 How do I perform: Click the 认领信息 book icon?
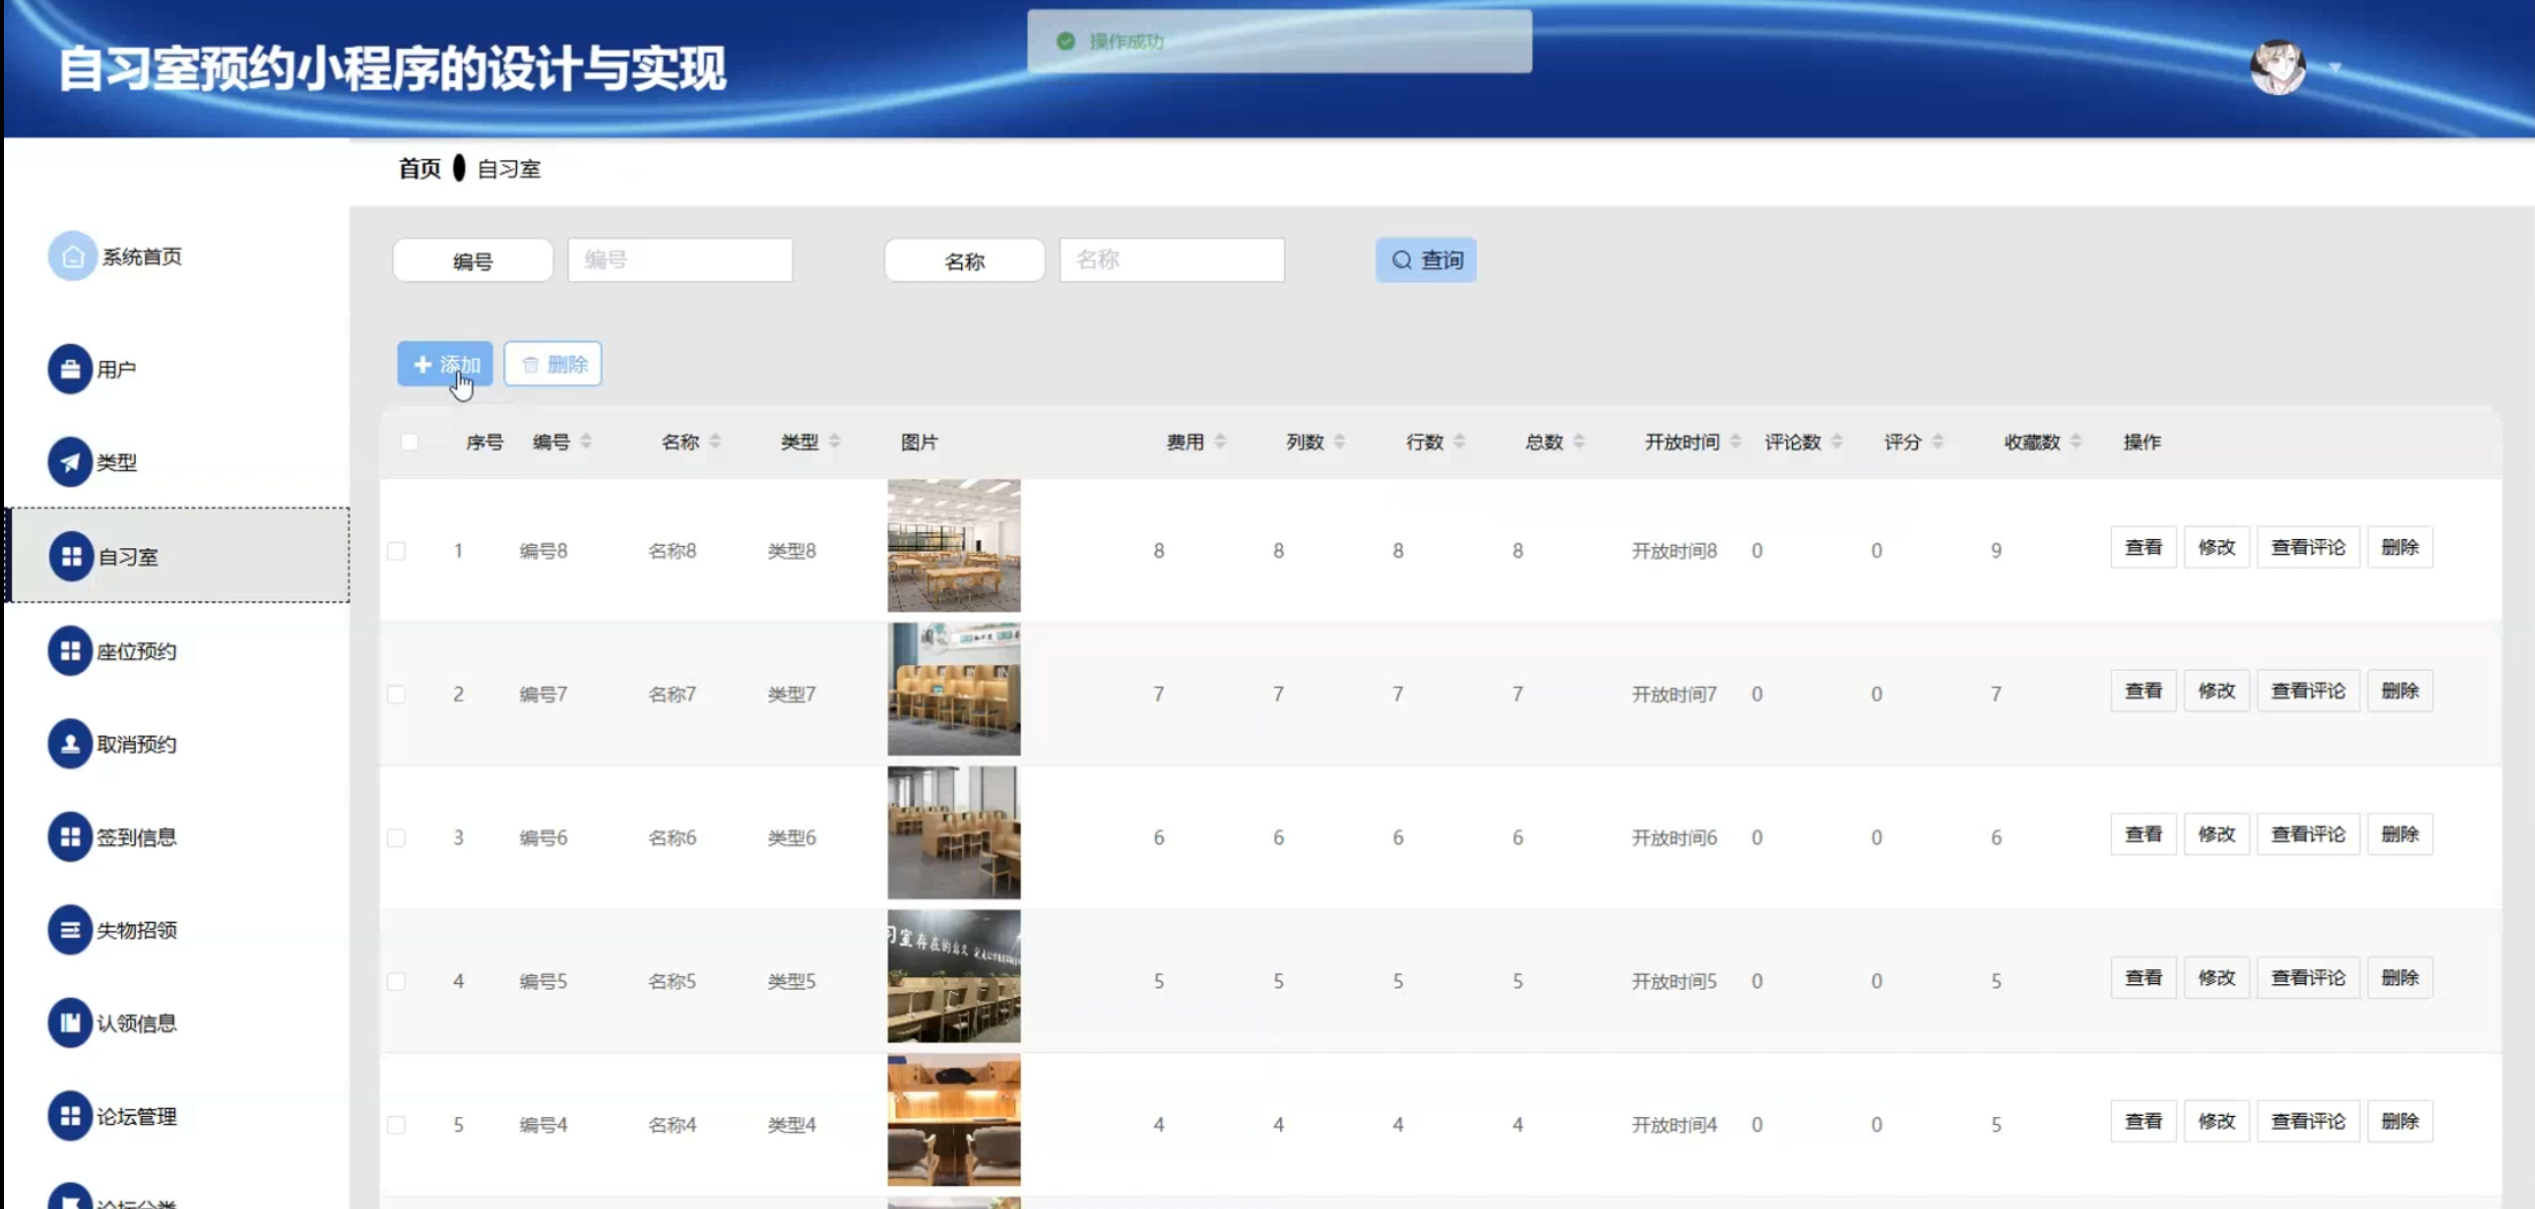(70, 1023)
